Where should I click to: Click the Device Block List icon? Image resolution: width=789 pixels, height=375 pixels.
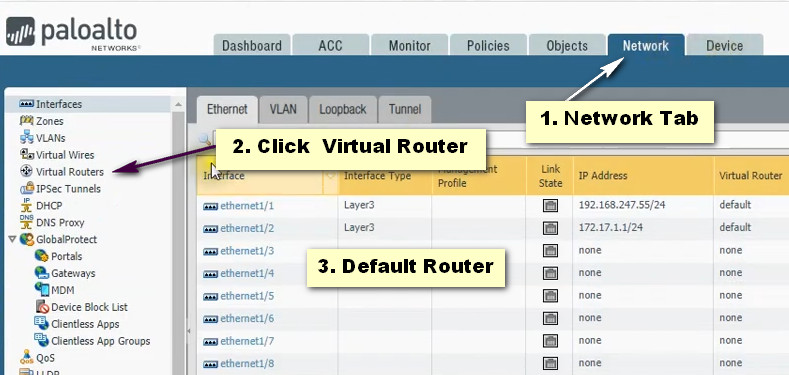tap(42, 307)
